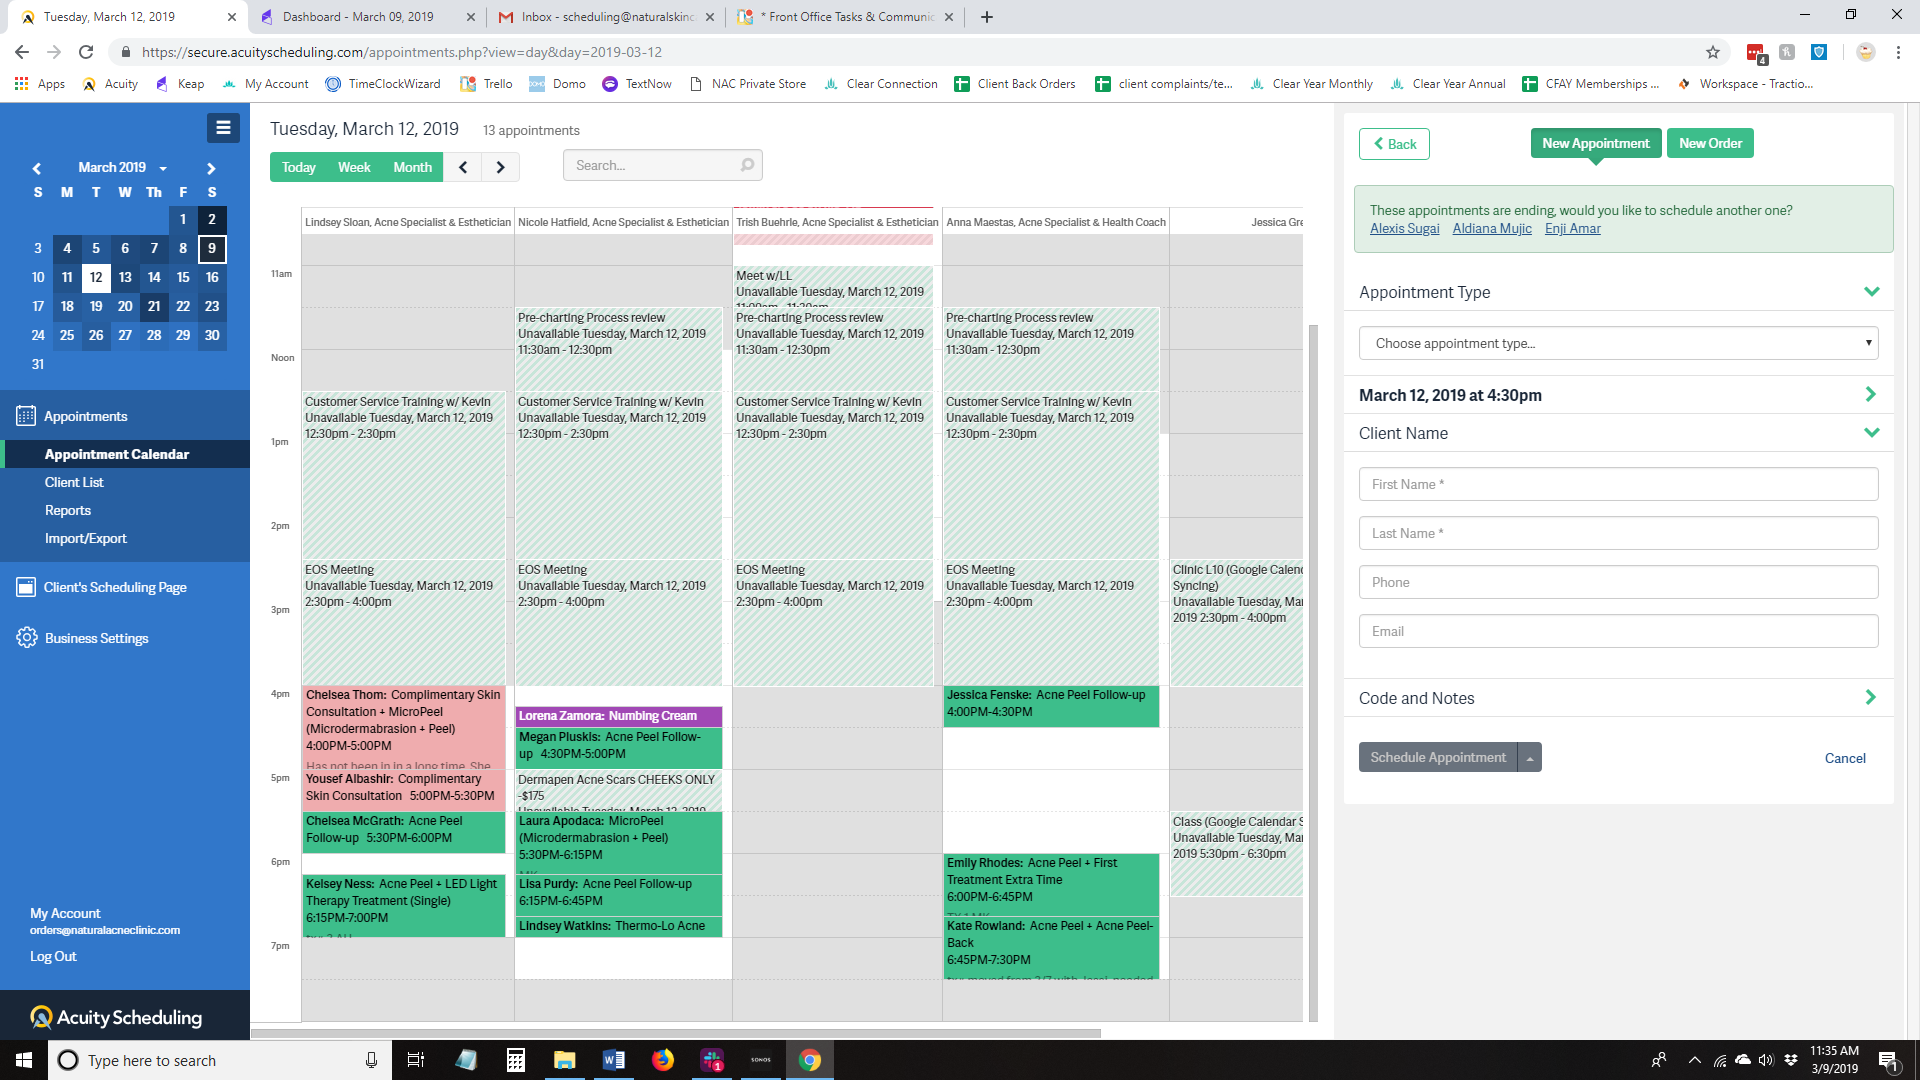Screen dimensions: 1920x1080
Task: Select March 9 in mini calendar
Action: pos(212,248)
